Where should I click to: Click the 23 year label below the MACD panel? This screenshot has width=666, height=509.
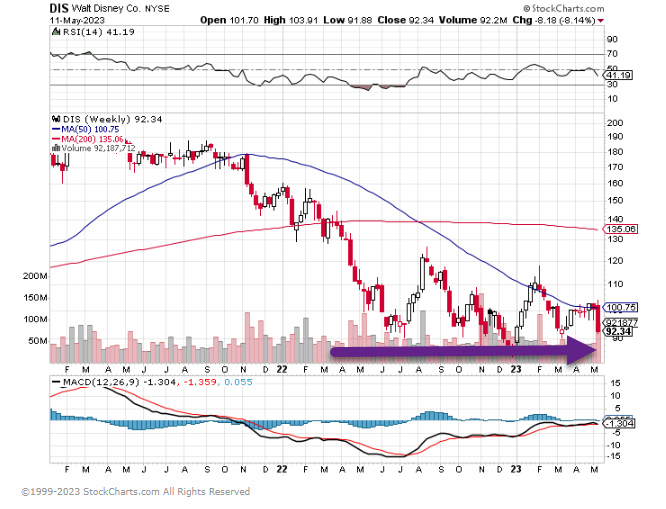point(516,469)
